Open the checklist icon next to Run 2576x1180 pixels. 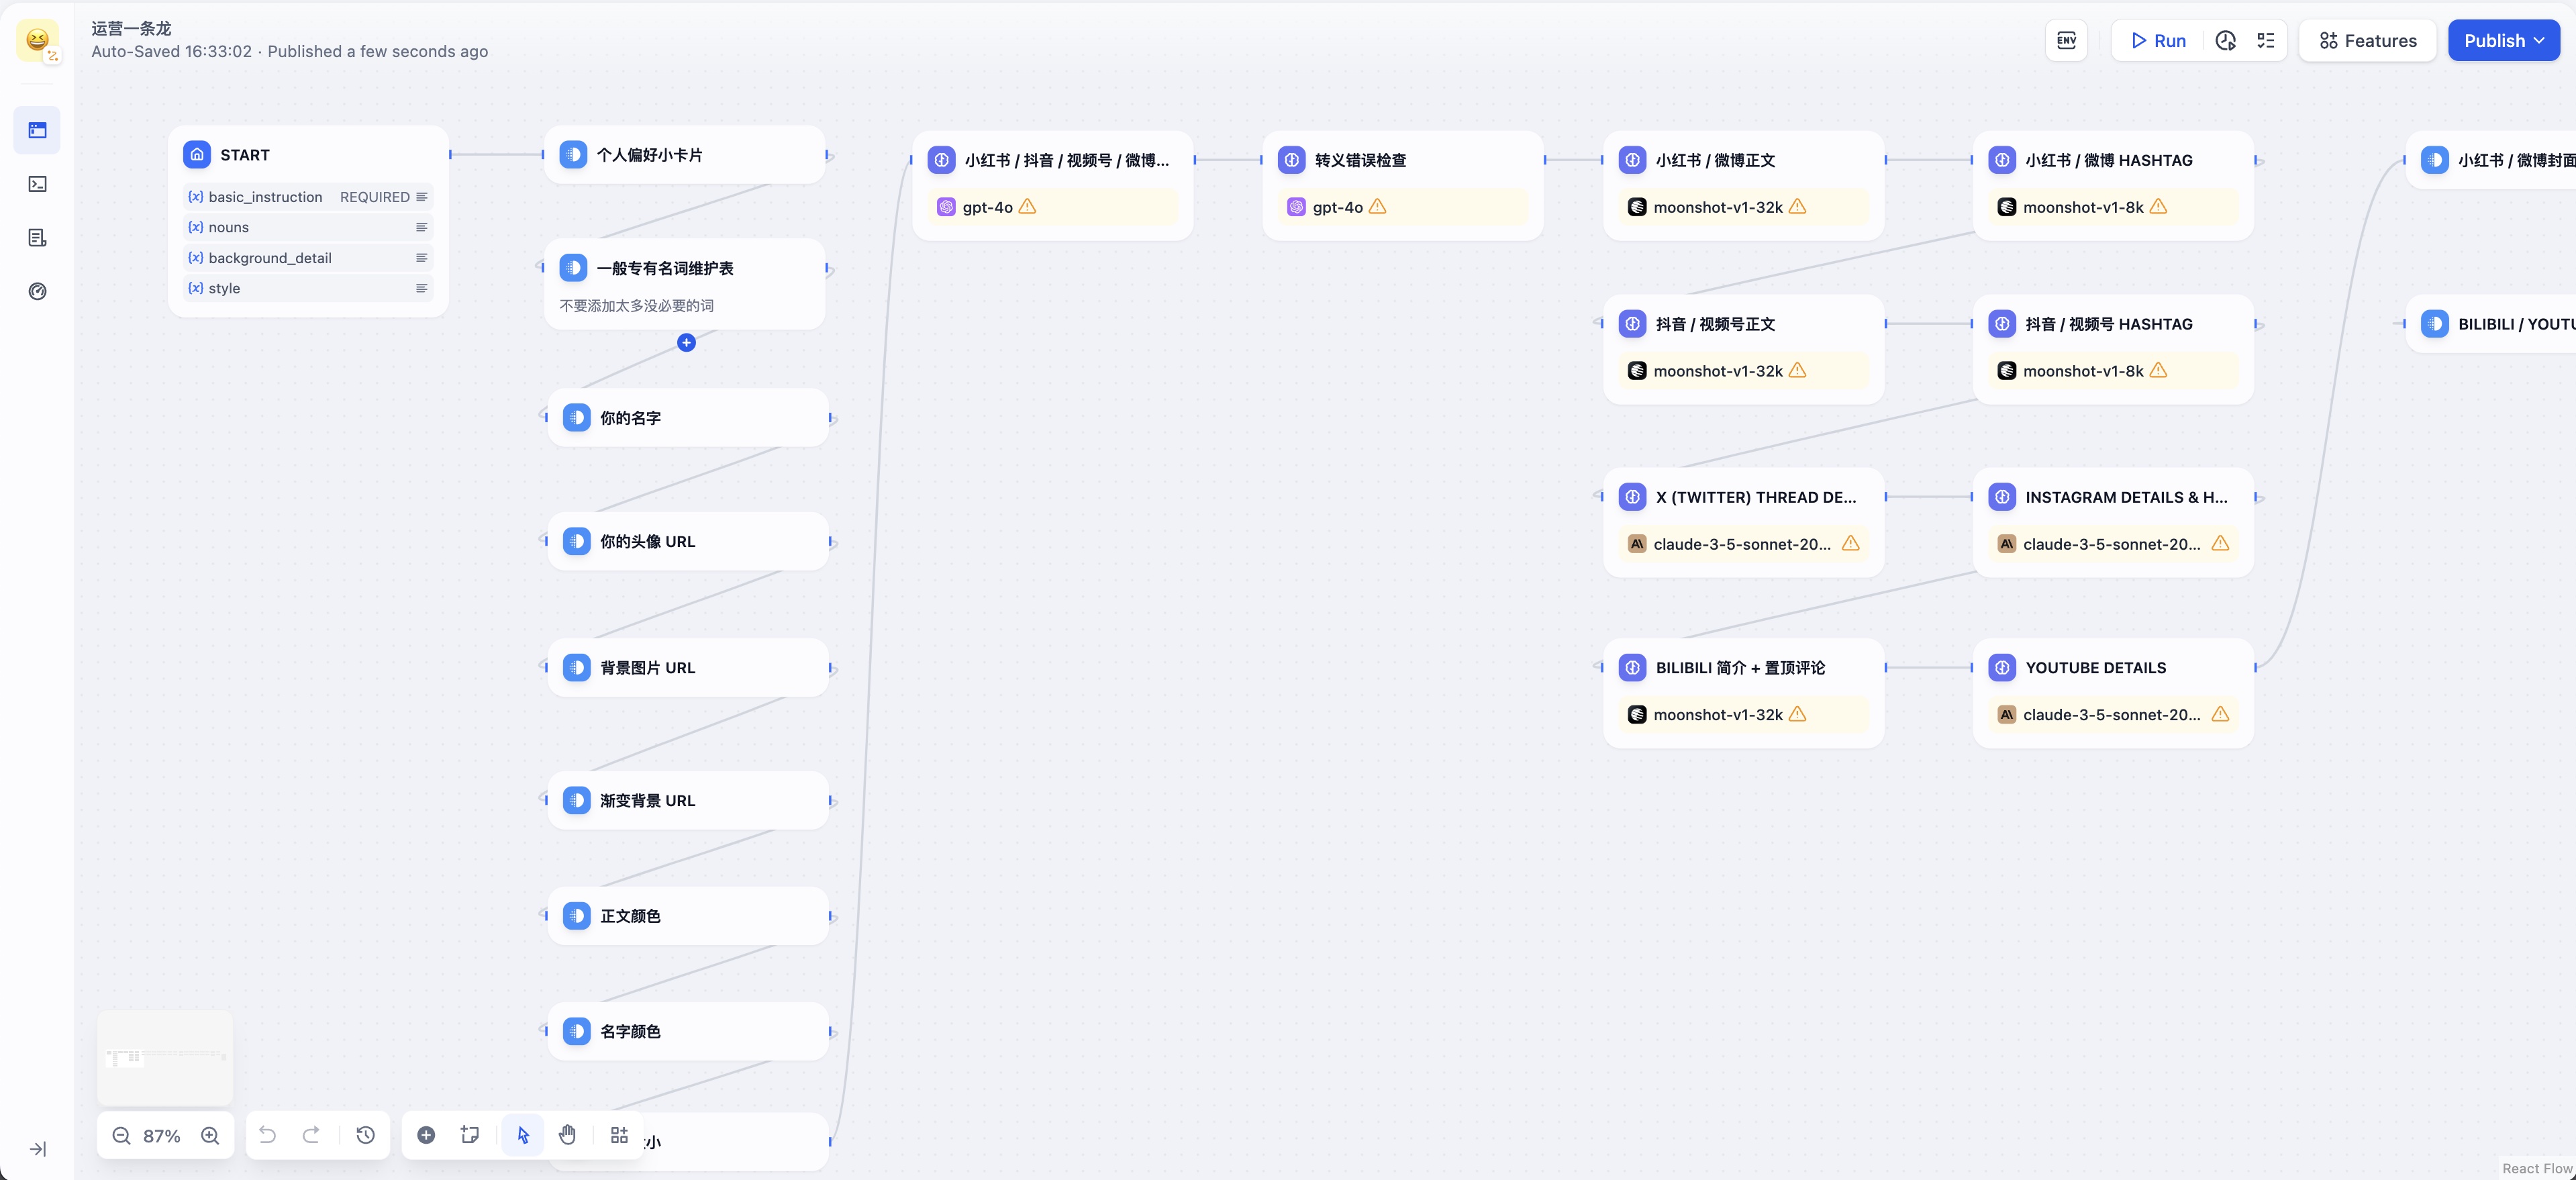pos(2265,41)
